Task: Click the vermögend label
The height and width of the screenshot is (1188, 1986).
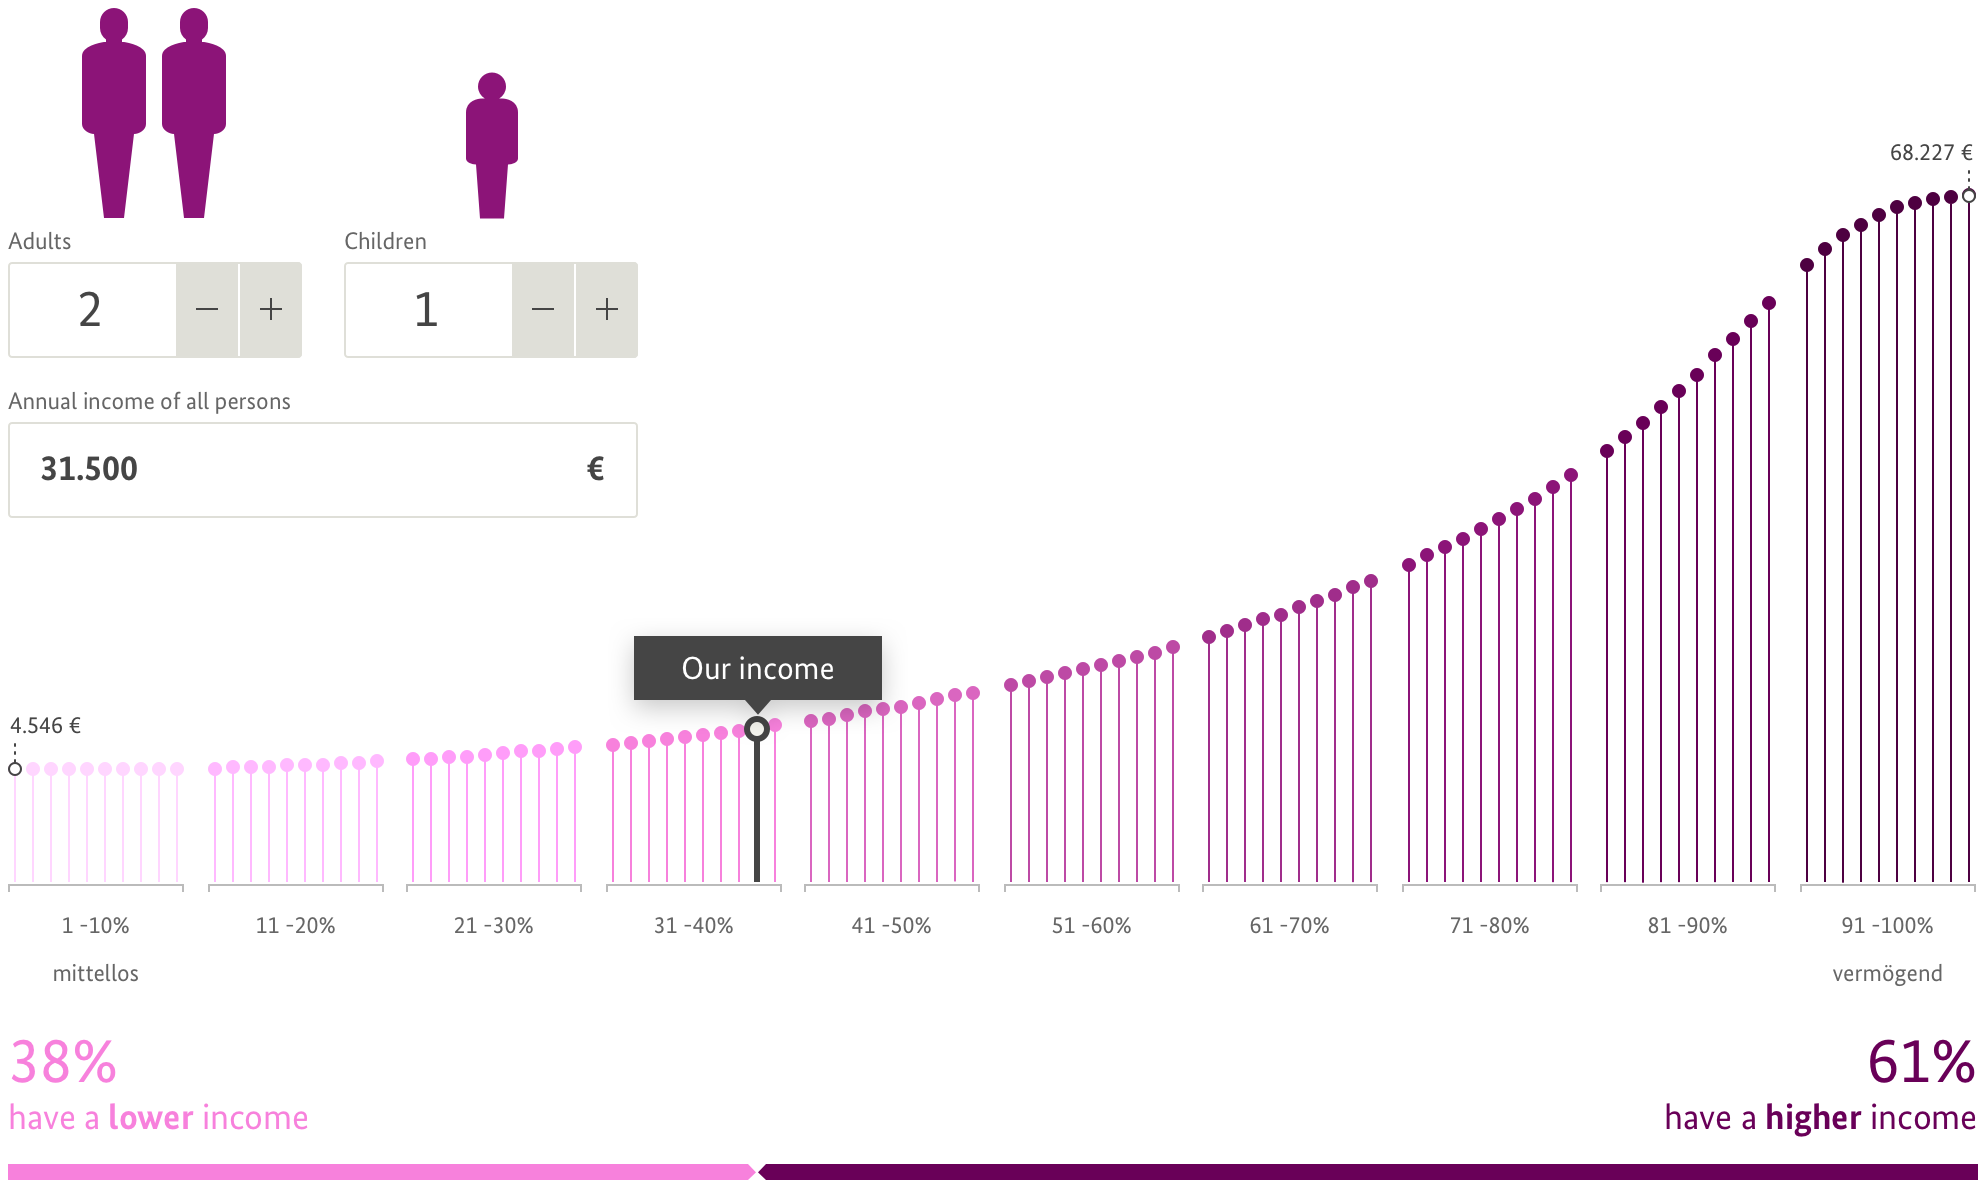Action: (1888, 974)
